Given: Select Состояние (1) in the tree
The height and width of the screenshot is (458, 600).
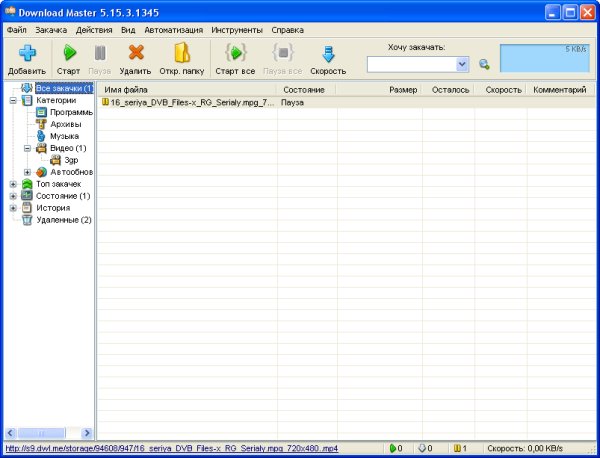Looking at the screenshot, I should 63,196.
